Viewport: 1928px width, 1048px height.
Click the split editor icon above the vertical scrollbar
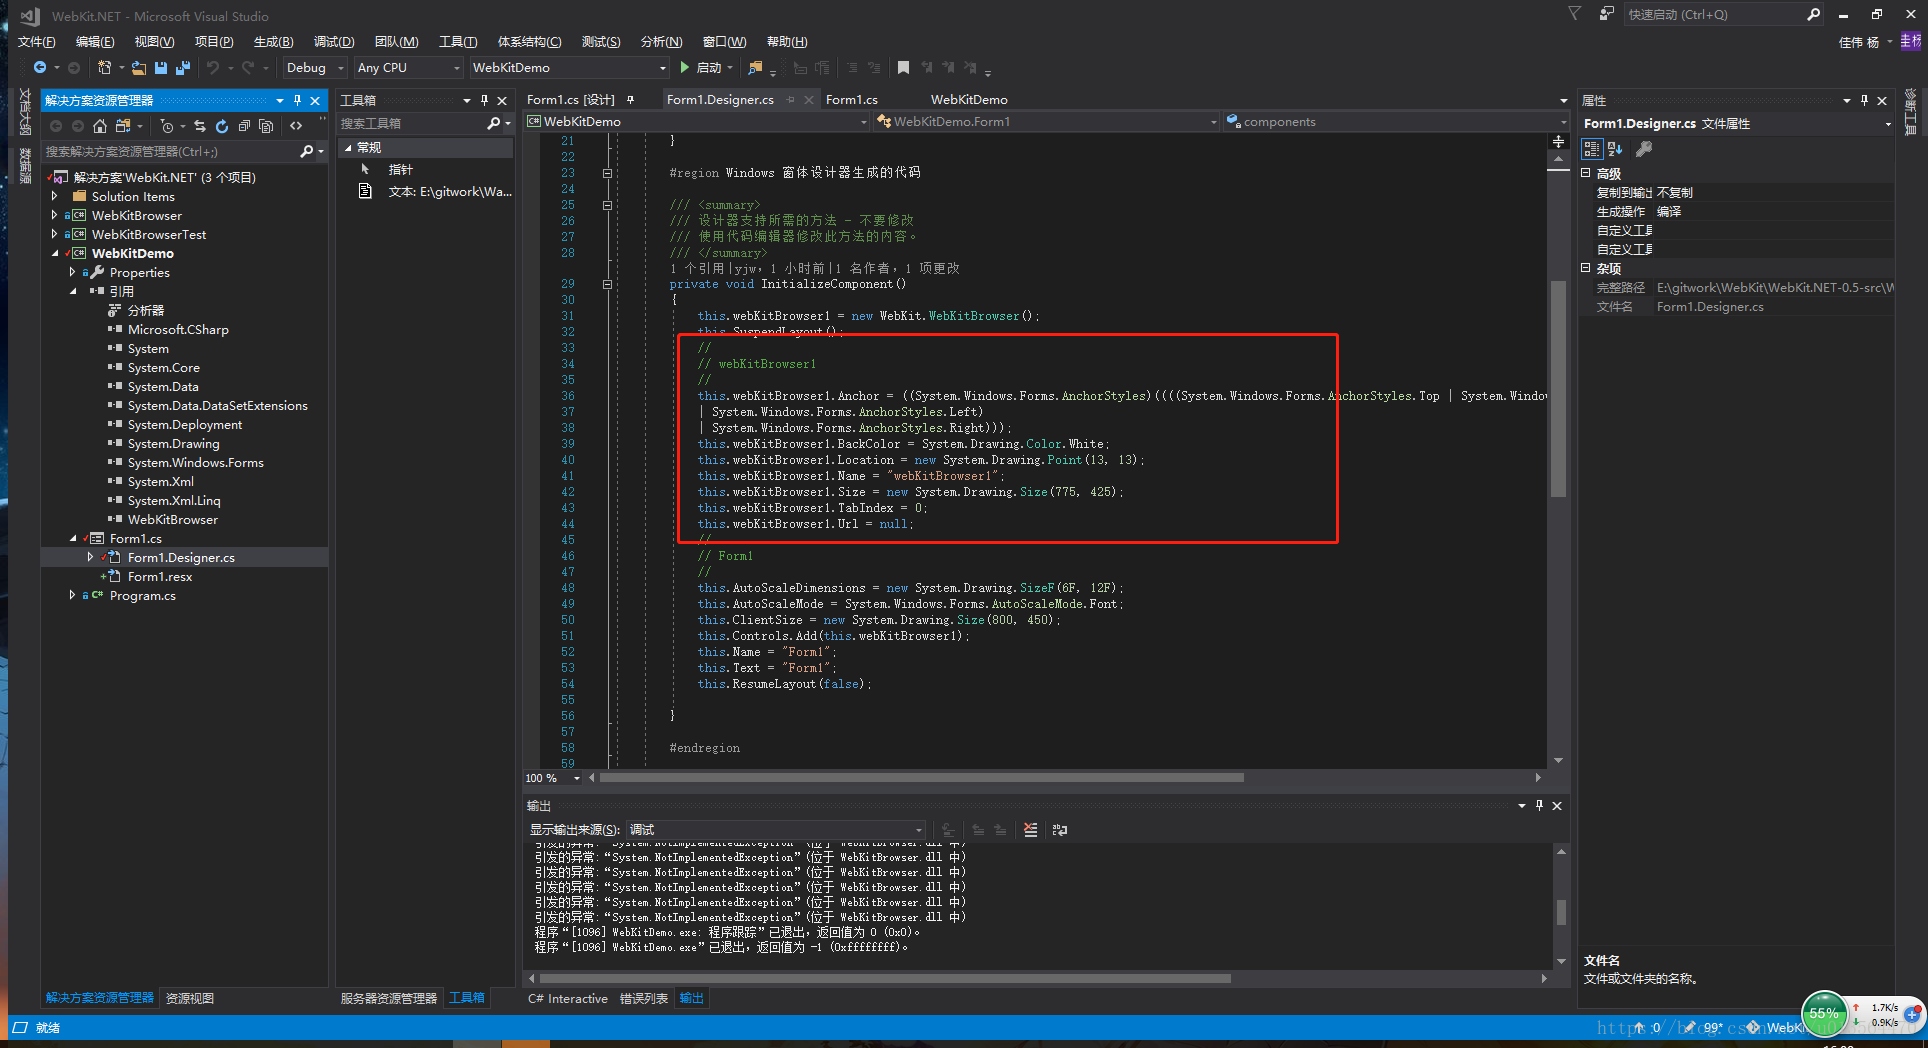point(1558,142)
